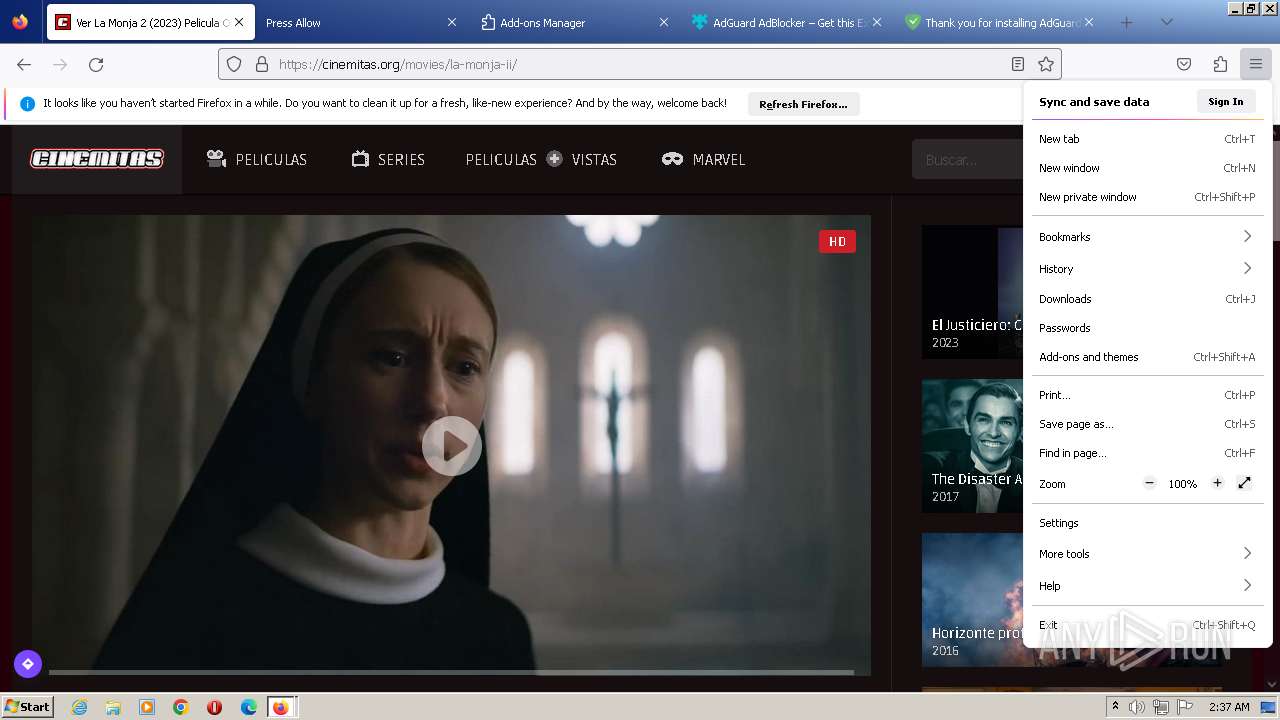Viewport: 1280px width, 720px height.
Task: Expand the History submenu
Action: [x=1147, y=269]
